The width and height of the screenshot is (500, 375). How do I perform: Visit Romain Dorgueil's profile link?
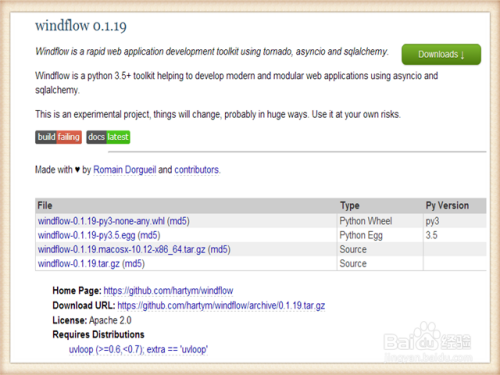(x=124, y=170)
